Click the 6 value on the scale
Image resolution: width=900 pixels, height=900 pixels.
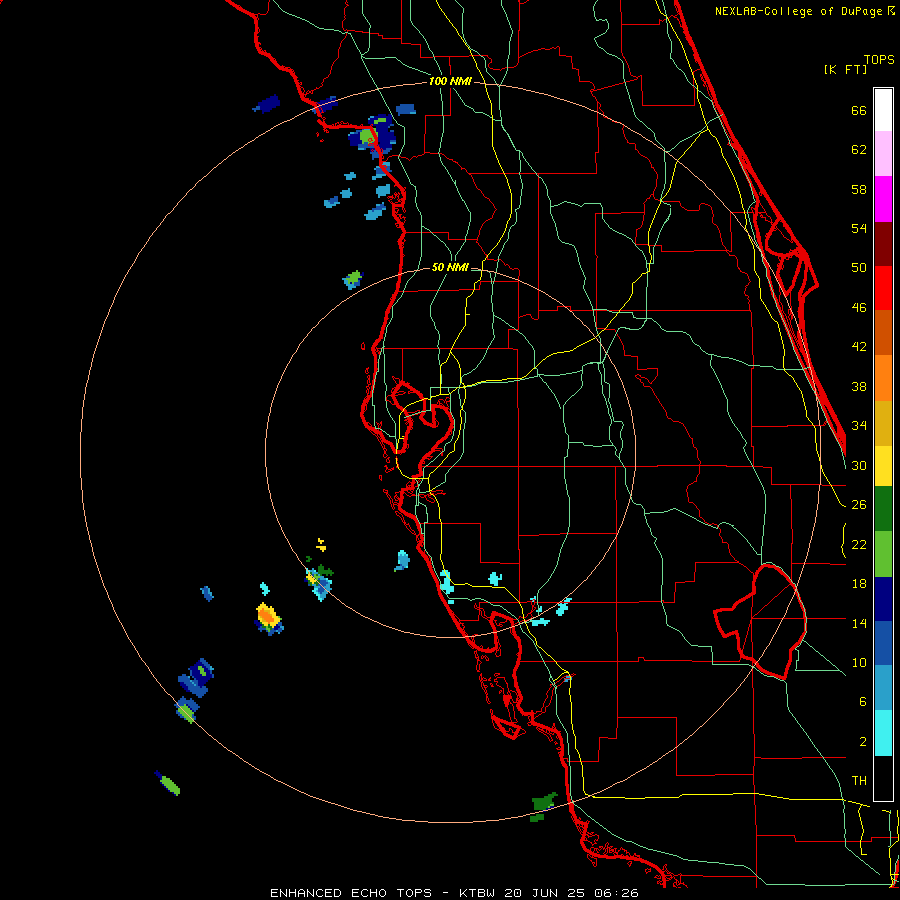862,702
